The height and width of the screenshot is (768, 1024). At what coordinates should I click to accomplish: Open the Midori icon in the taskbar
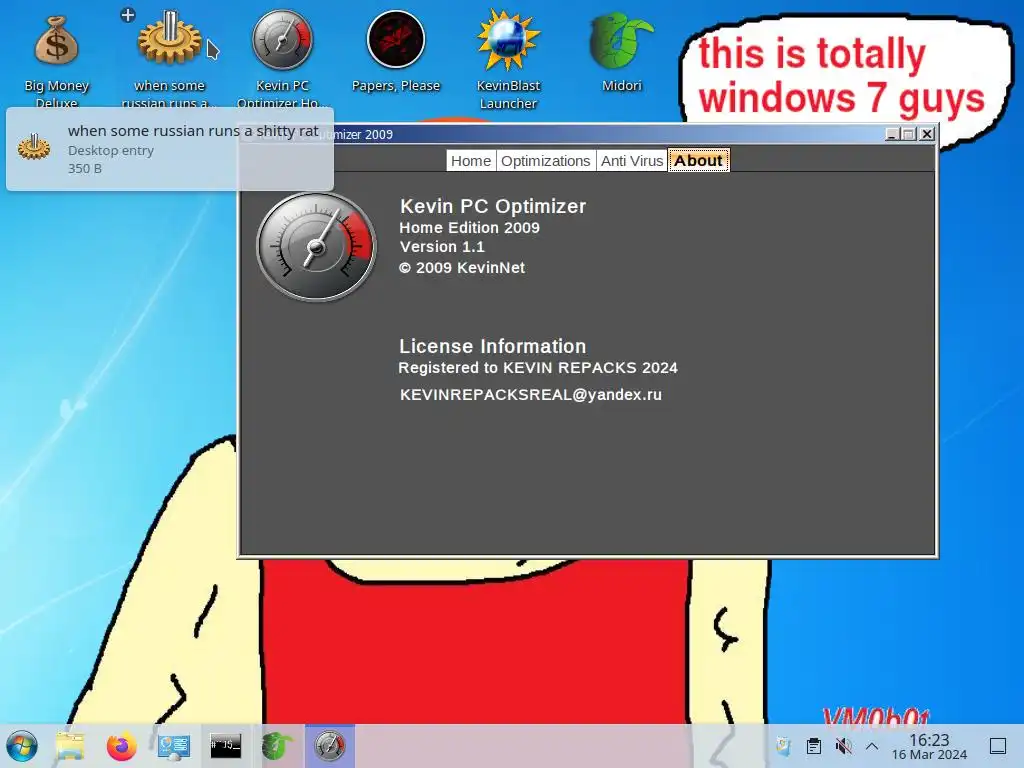pos(278,746)
